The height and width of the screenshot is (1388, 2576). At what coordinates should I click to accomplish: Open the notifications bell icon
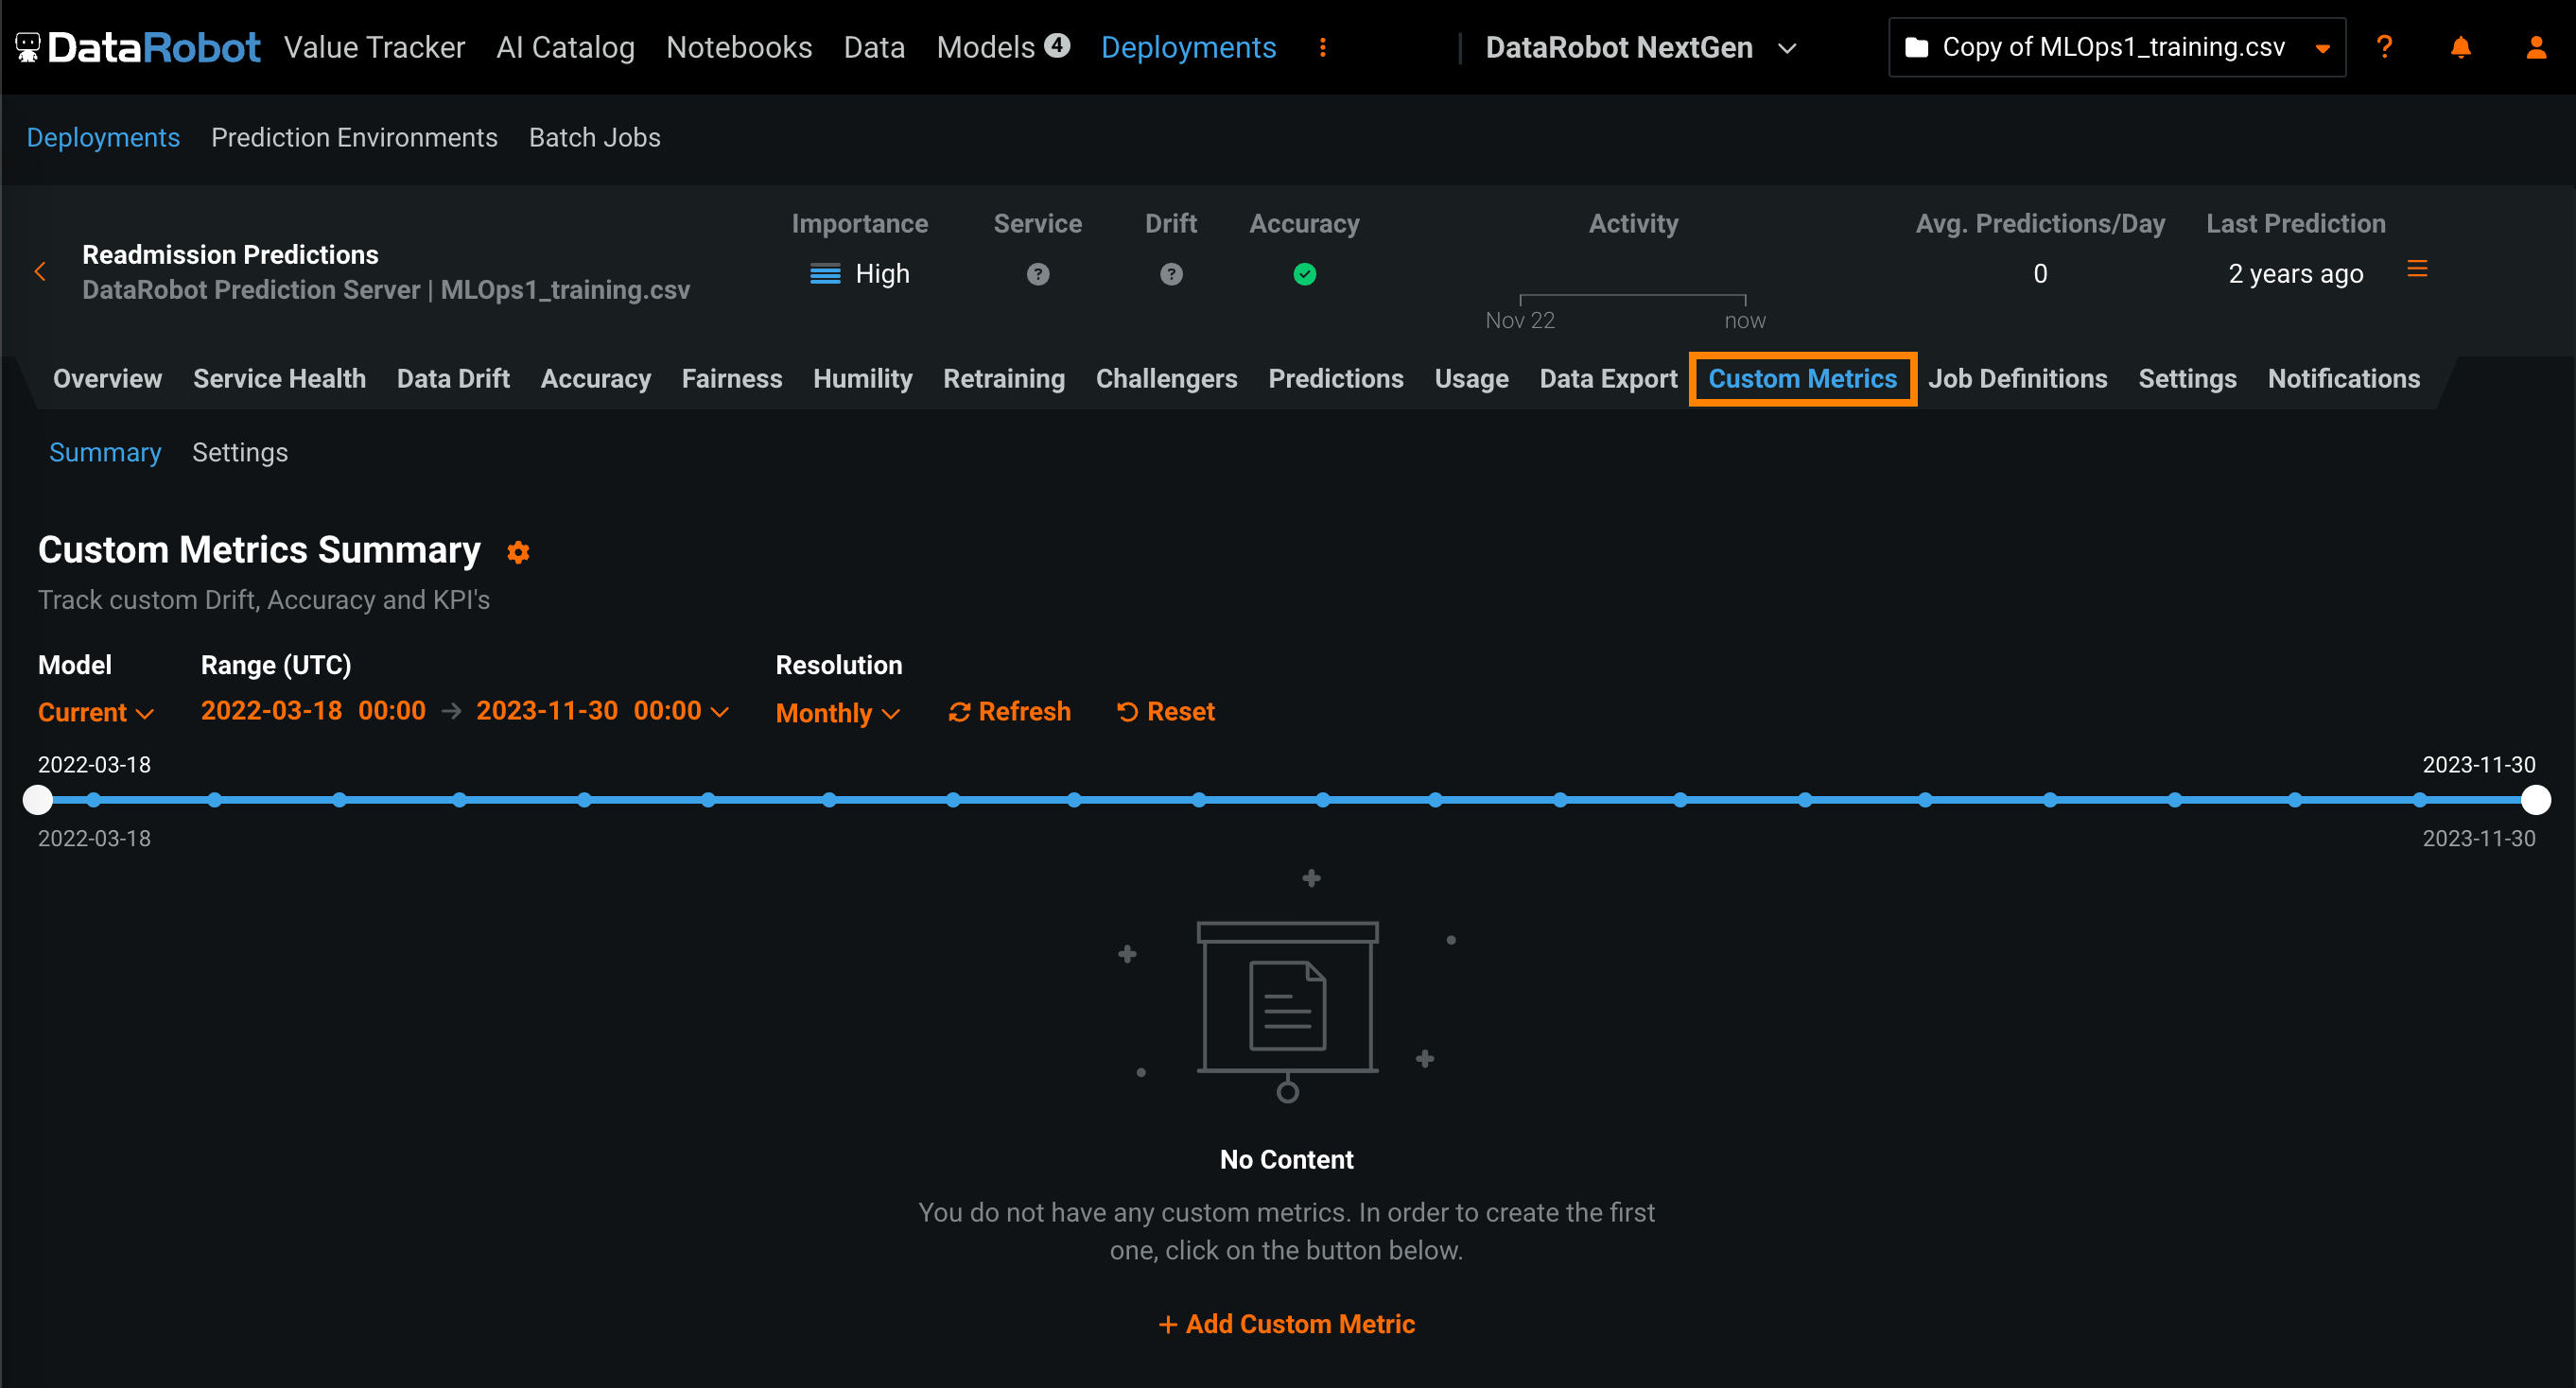tap(2460, 47)
